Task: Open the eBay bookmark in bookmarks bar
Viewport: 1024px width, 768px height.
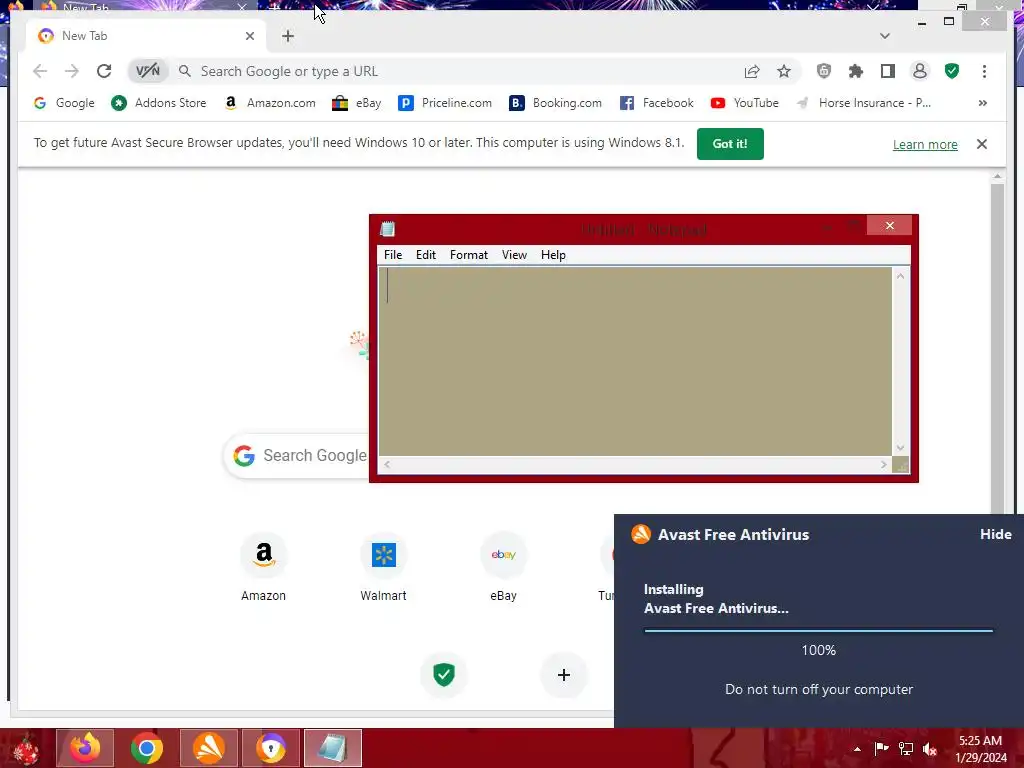Action: click(x=357, y=103)
